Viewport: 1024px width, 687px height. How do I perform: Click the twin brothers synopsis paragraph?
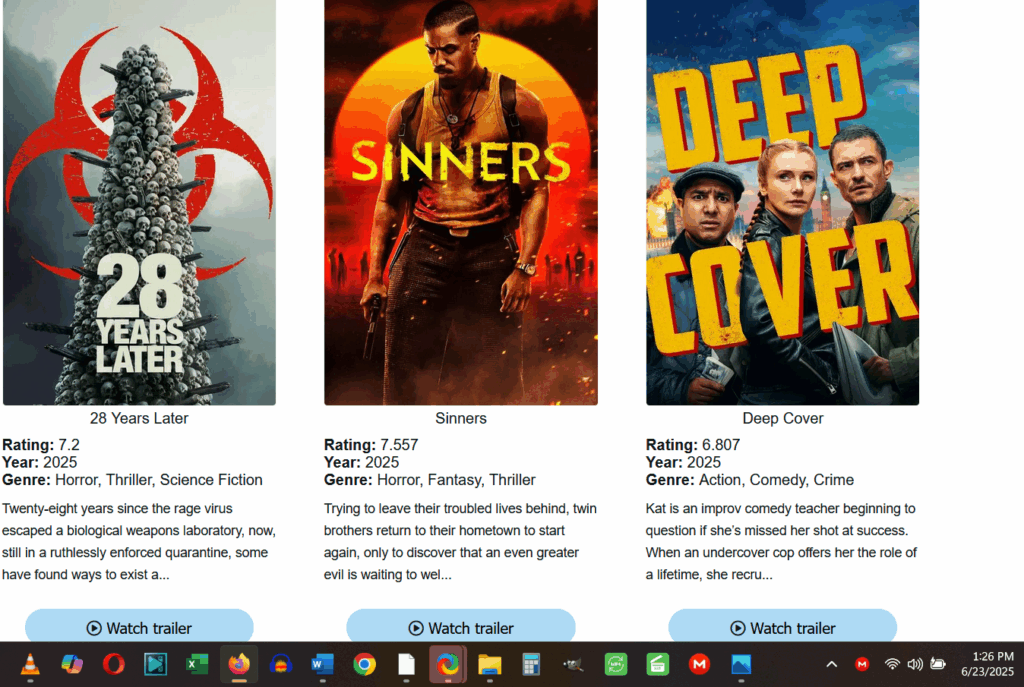[x=460, y=541]
